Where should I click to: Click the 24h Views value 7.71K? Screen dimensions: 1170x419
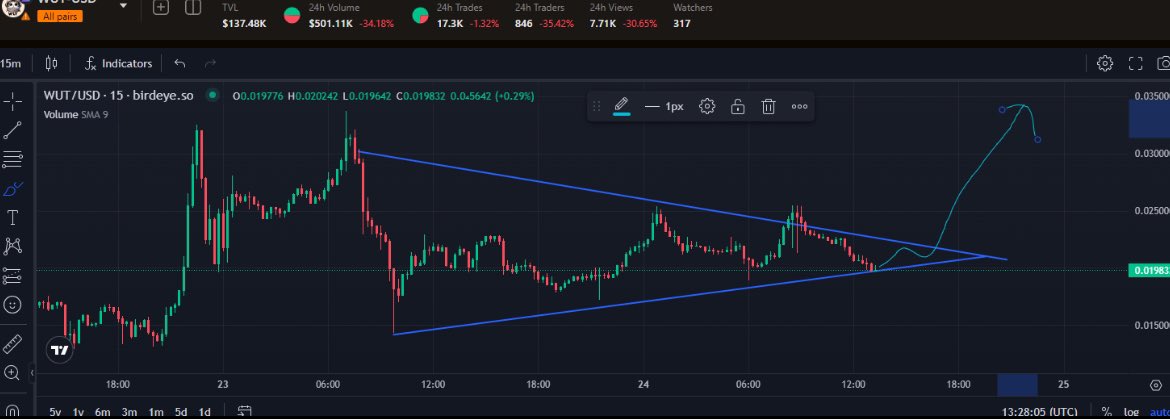603,23
